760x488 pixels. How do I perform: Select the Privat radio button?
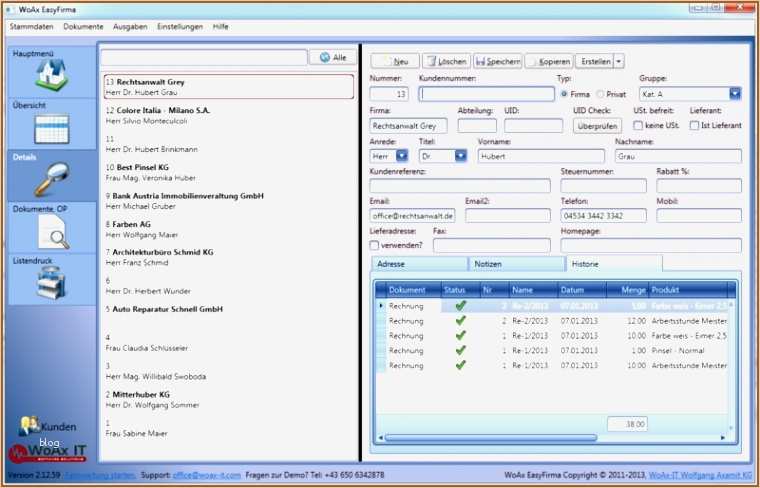[x=600, y=94]
